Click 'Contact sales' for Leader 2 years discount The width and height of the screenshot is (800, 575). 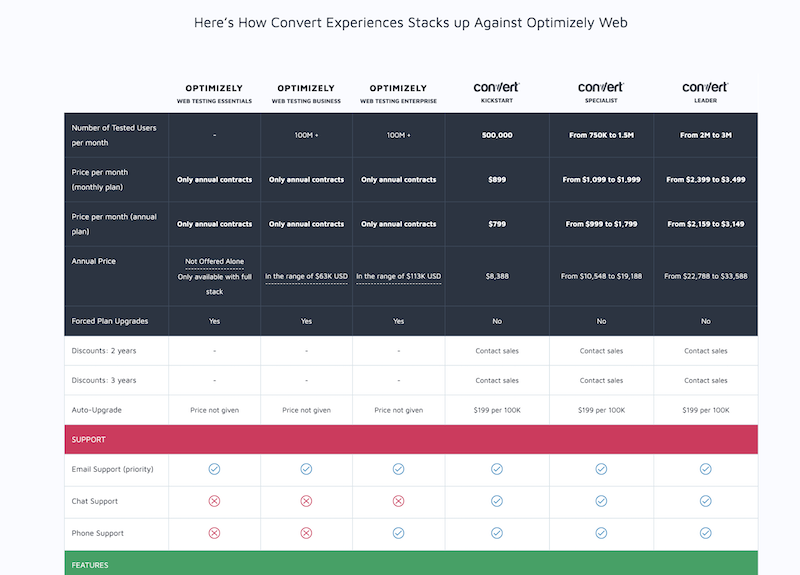tap(706, 351)
